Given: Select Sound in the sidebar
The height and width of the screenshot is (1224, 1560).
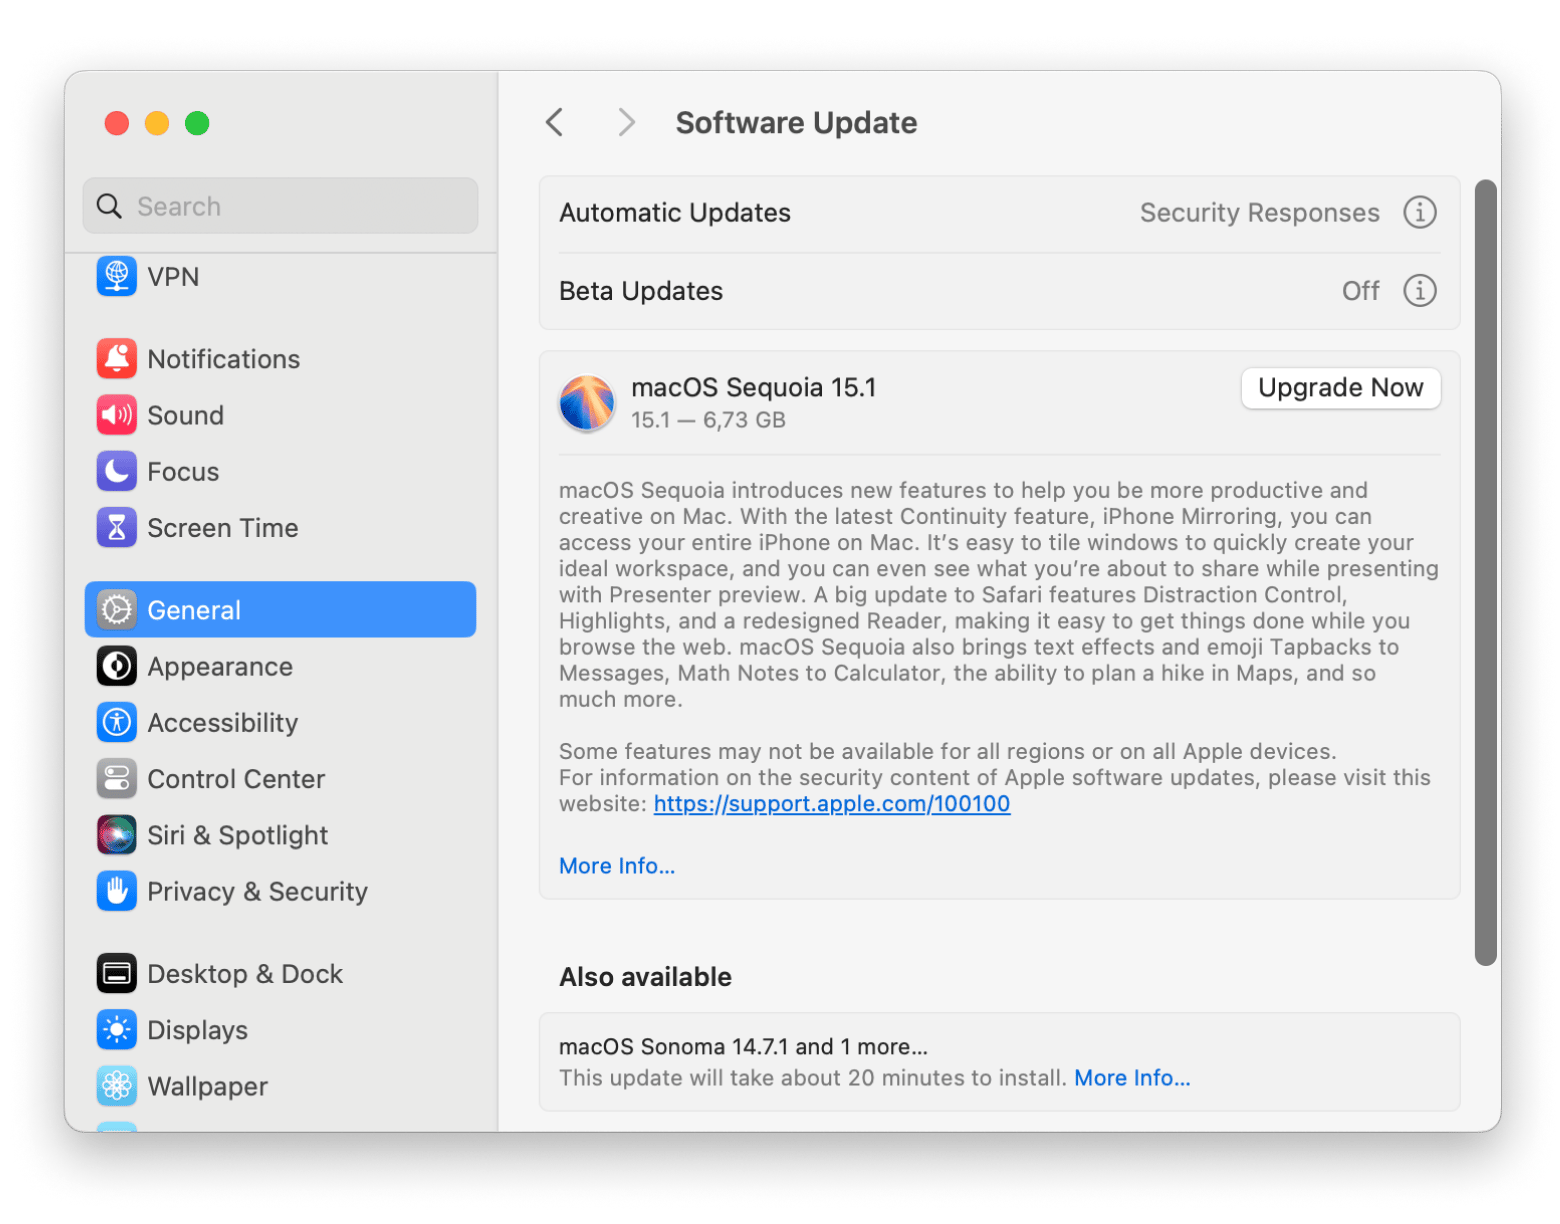Looking at the screenshot, I should pyautogui.click(x=280, y=415).
